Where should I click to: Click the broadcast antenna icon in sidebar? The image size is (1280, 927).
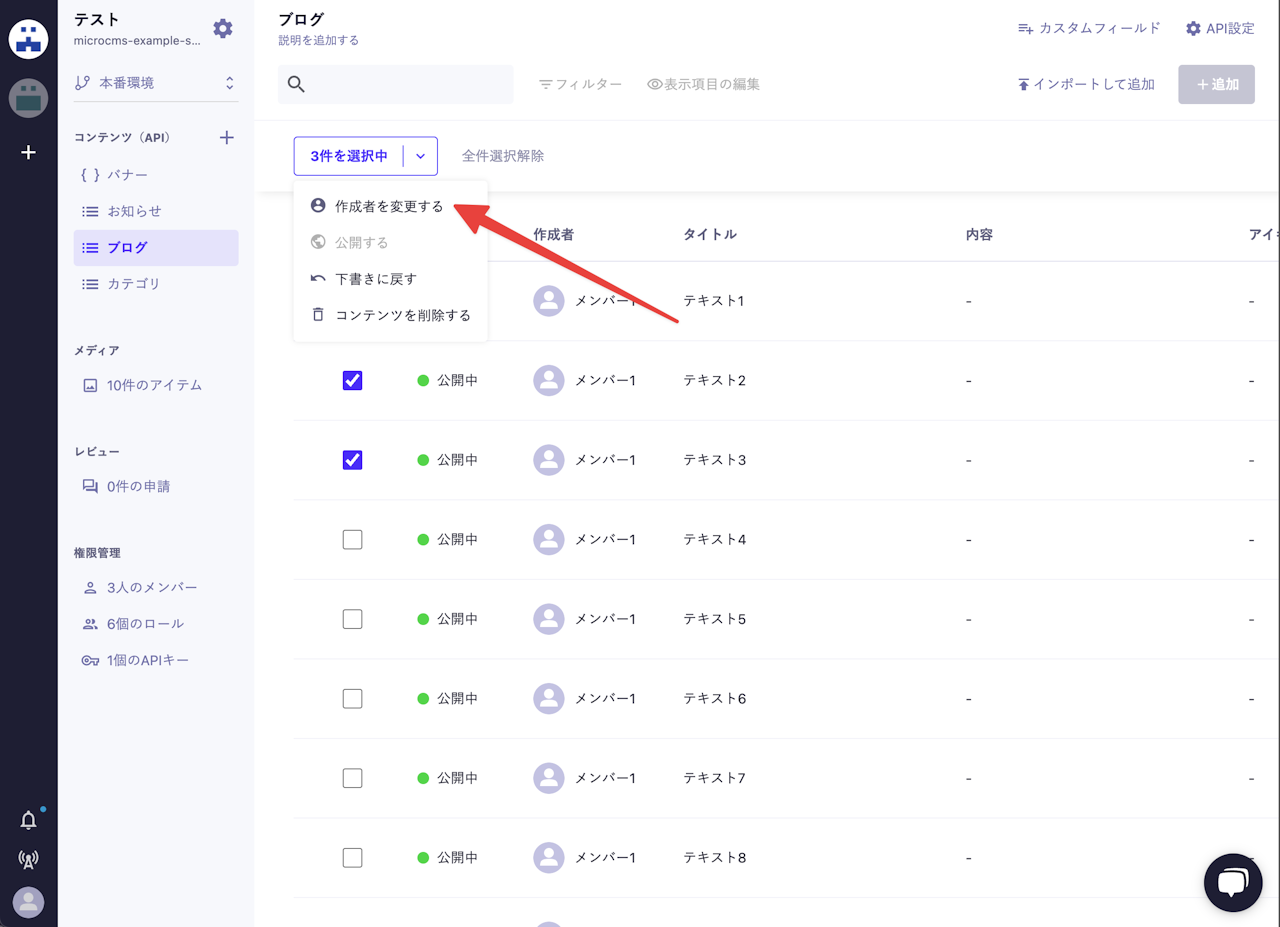click(29, 859)
